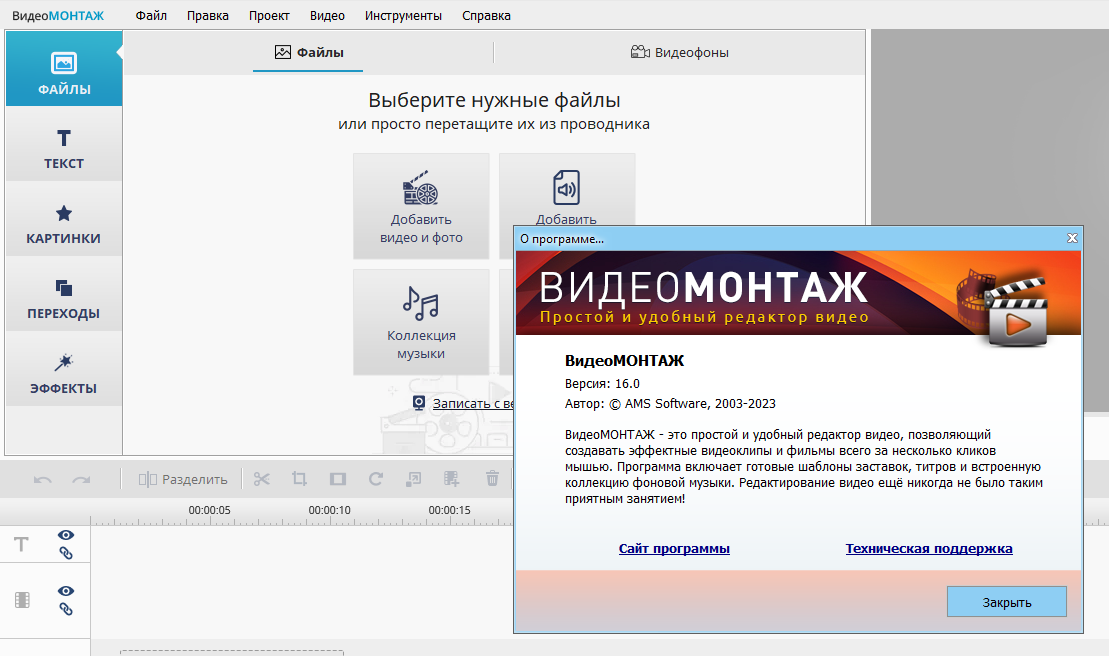This screenshot has width=1109, height=656.
Task: Close the О программе dialog with X
Action: [1072, 238]
